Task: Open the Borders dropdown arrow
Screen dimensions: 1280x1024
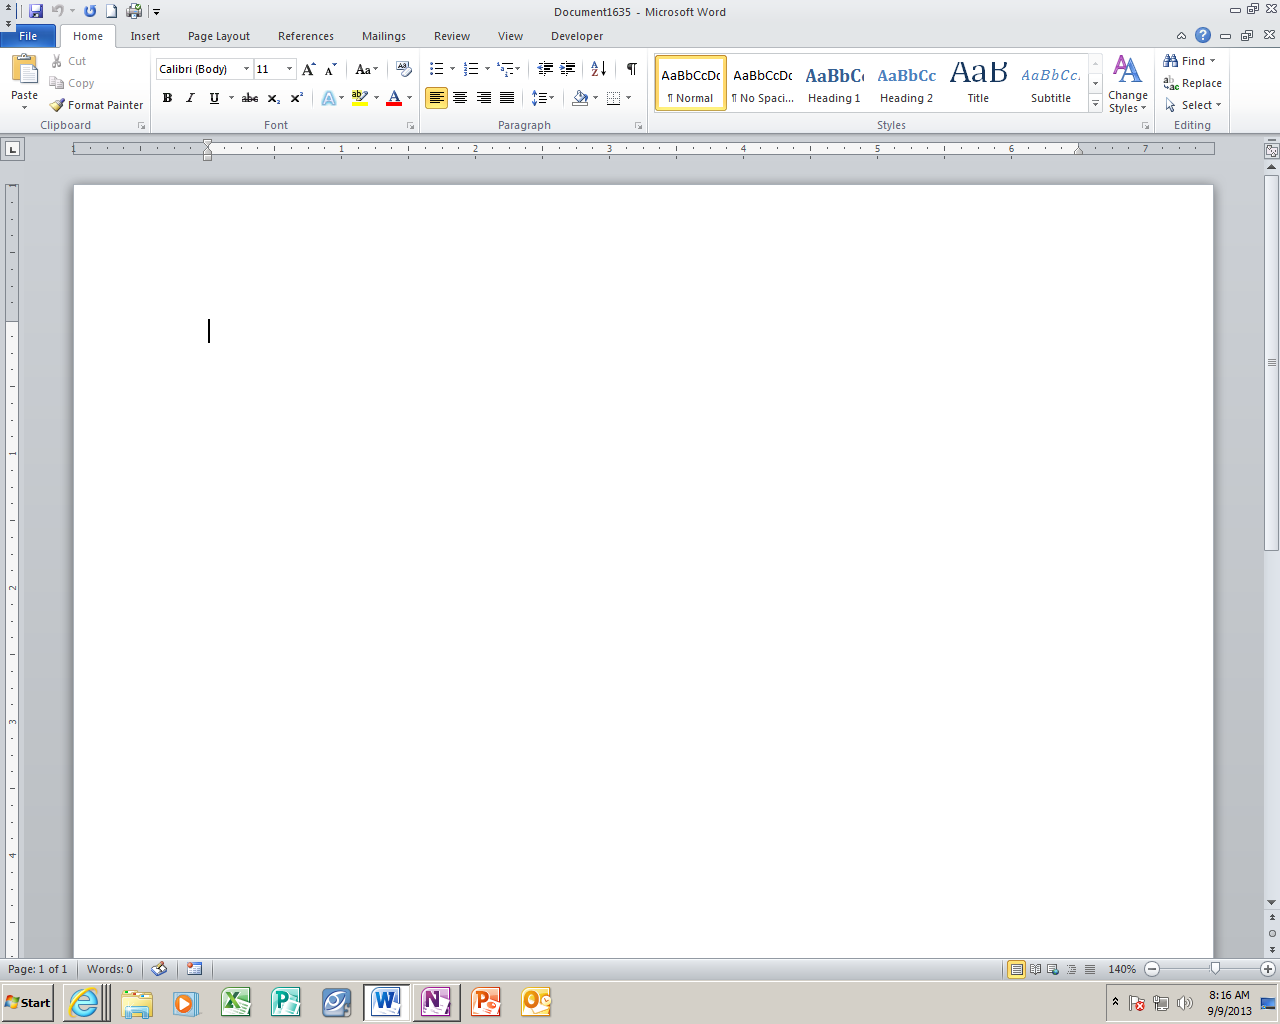Action: [x=628, y=98]
